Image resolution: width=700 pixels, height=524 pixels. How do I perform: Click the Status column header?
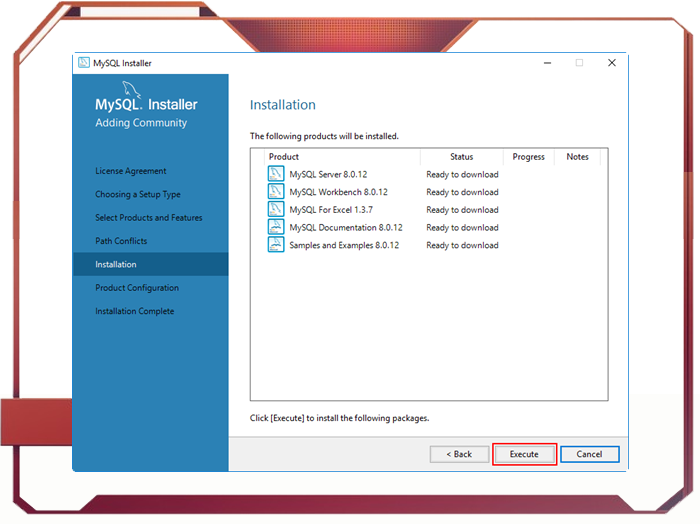461,157
